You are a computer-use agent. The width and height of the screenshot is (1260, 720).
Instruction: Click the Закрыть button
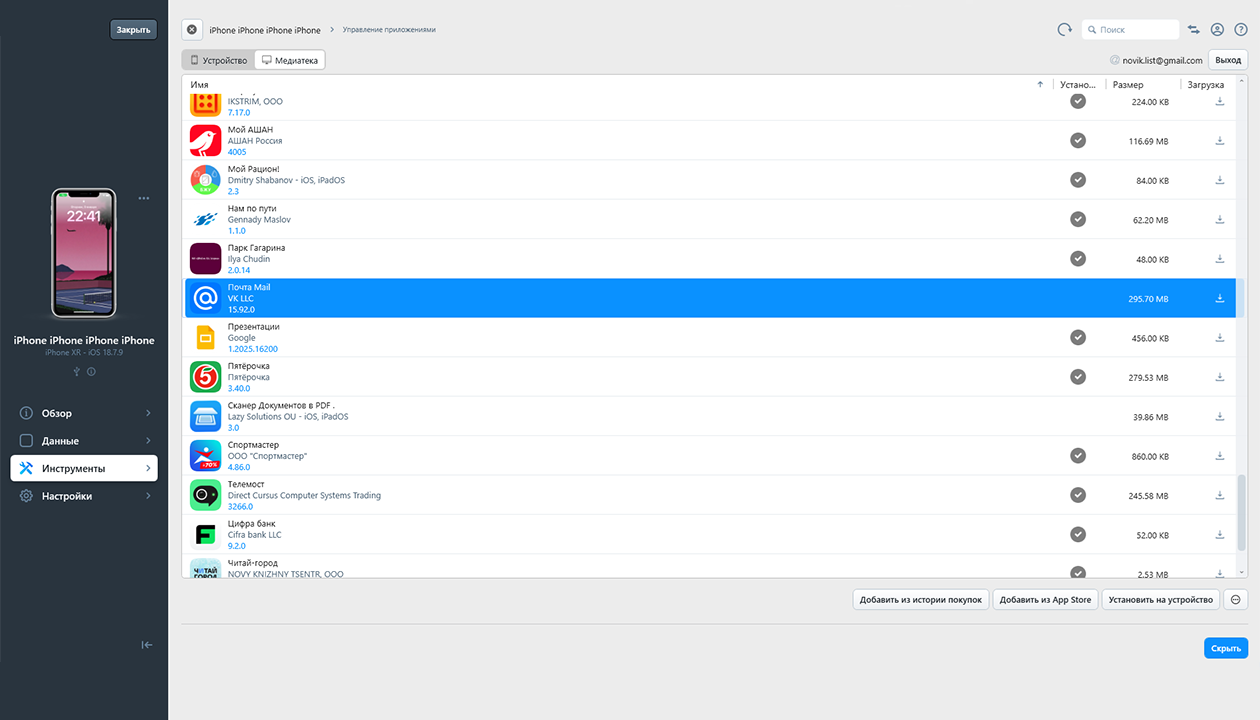134,30
